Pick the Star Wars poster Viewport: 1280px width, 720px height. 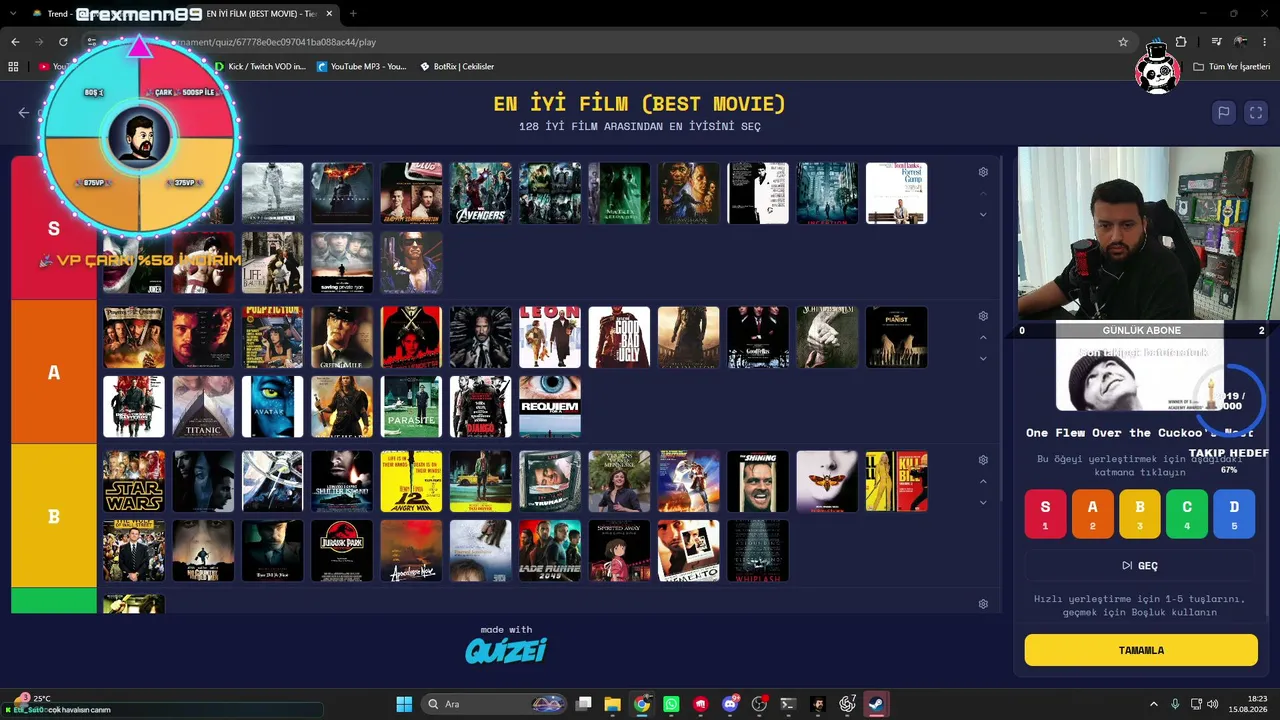[134, 481]
